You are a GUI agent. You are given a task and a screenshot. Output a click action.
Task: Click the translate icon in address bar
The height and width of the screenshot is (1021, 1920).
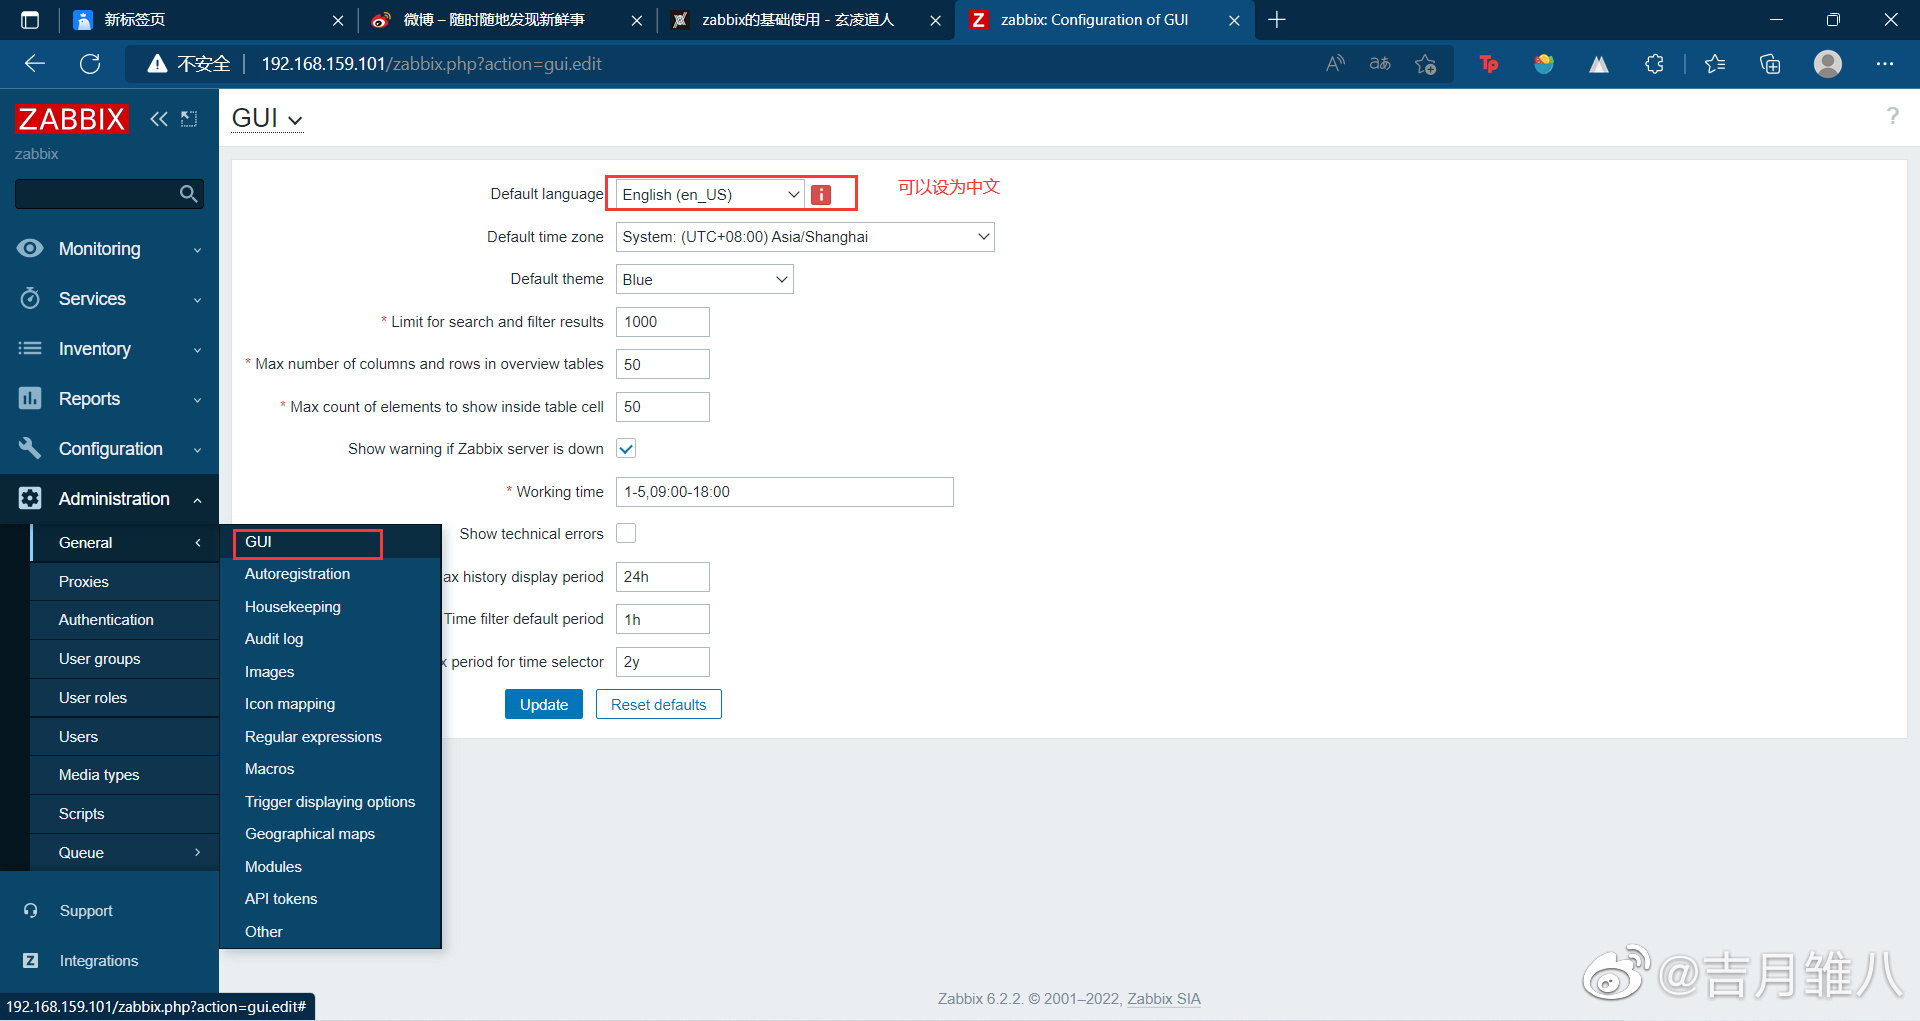[1380, 64]
